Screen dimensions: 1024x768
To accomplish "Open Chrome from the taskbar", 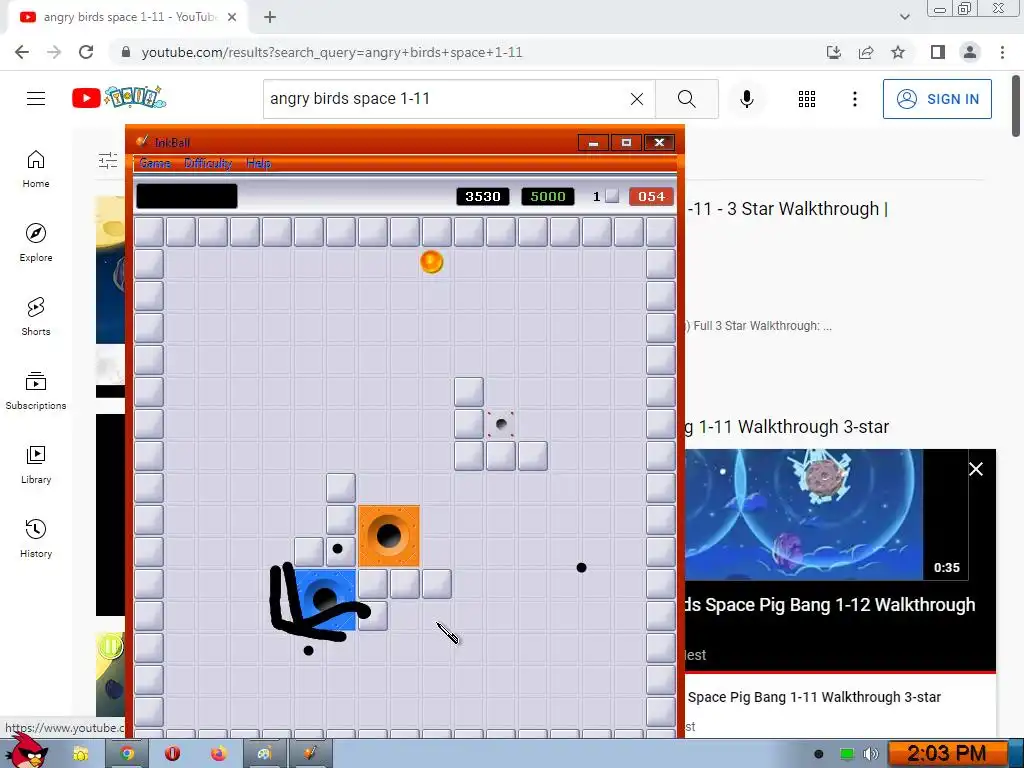I will click(x=127, y=754).
